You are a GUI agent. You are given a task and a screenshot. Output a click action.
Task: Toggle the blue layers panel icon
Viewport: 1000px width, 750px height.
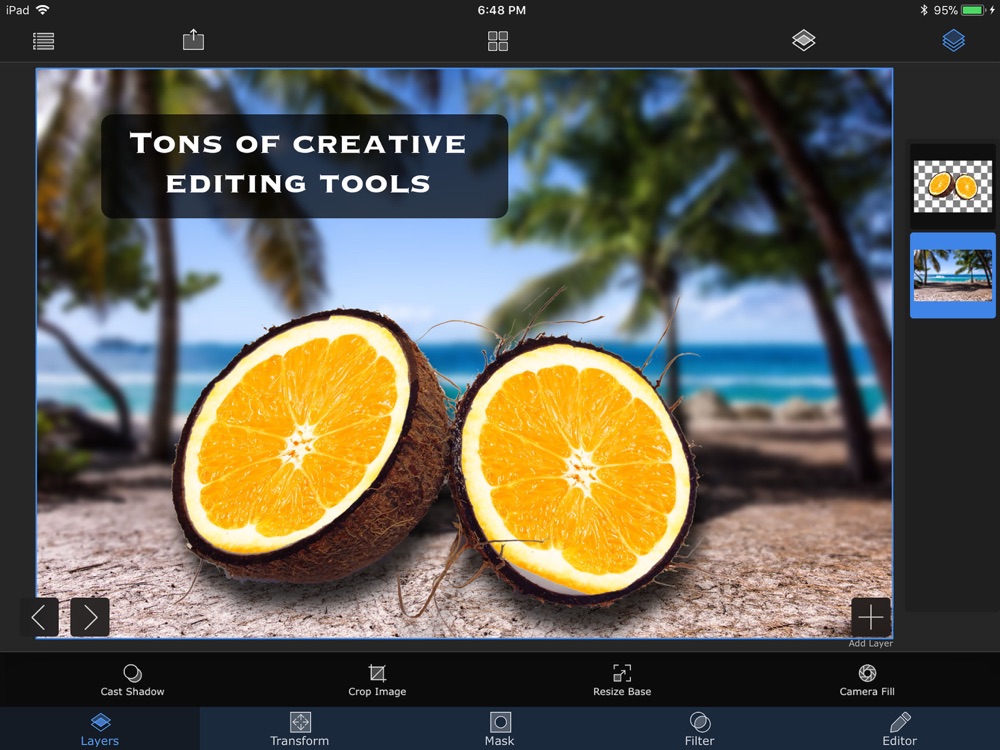point(953,40)
